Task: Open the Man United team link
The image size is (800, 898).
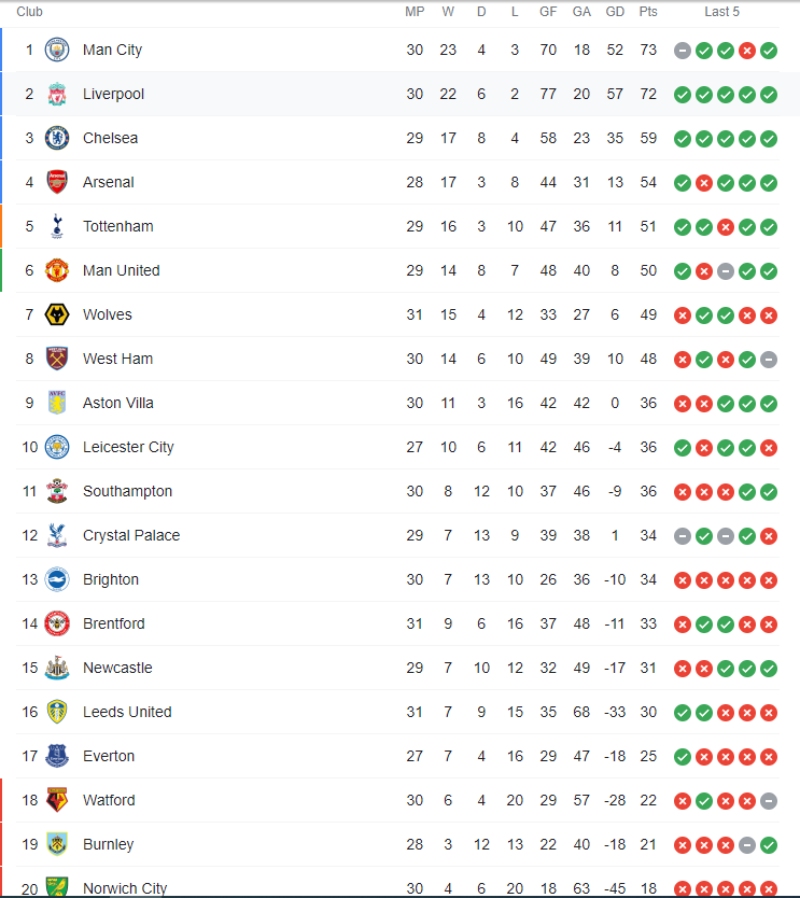Action: [121, 270]
